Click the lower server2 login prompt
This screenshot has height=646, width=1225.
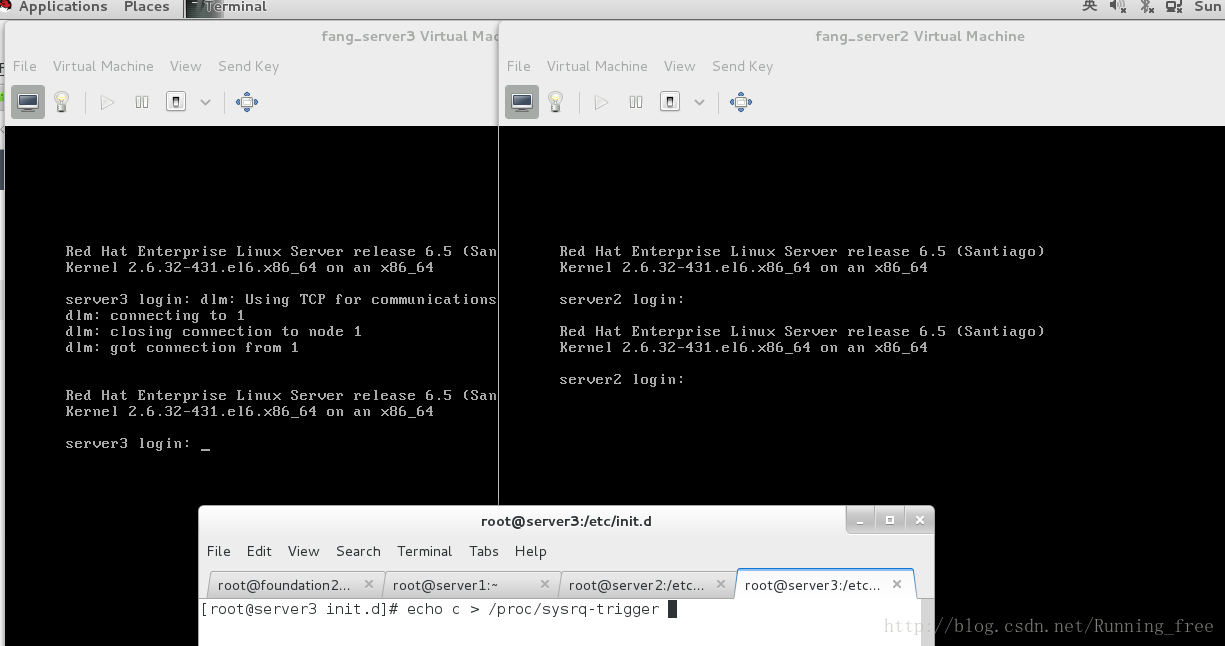[x=622, y=380]
